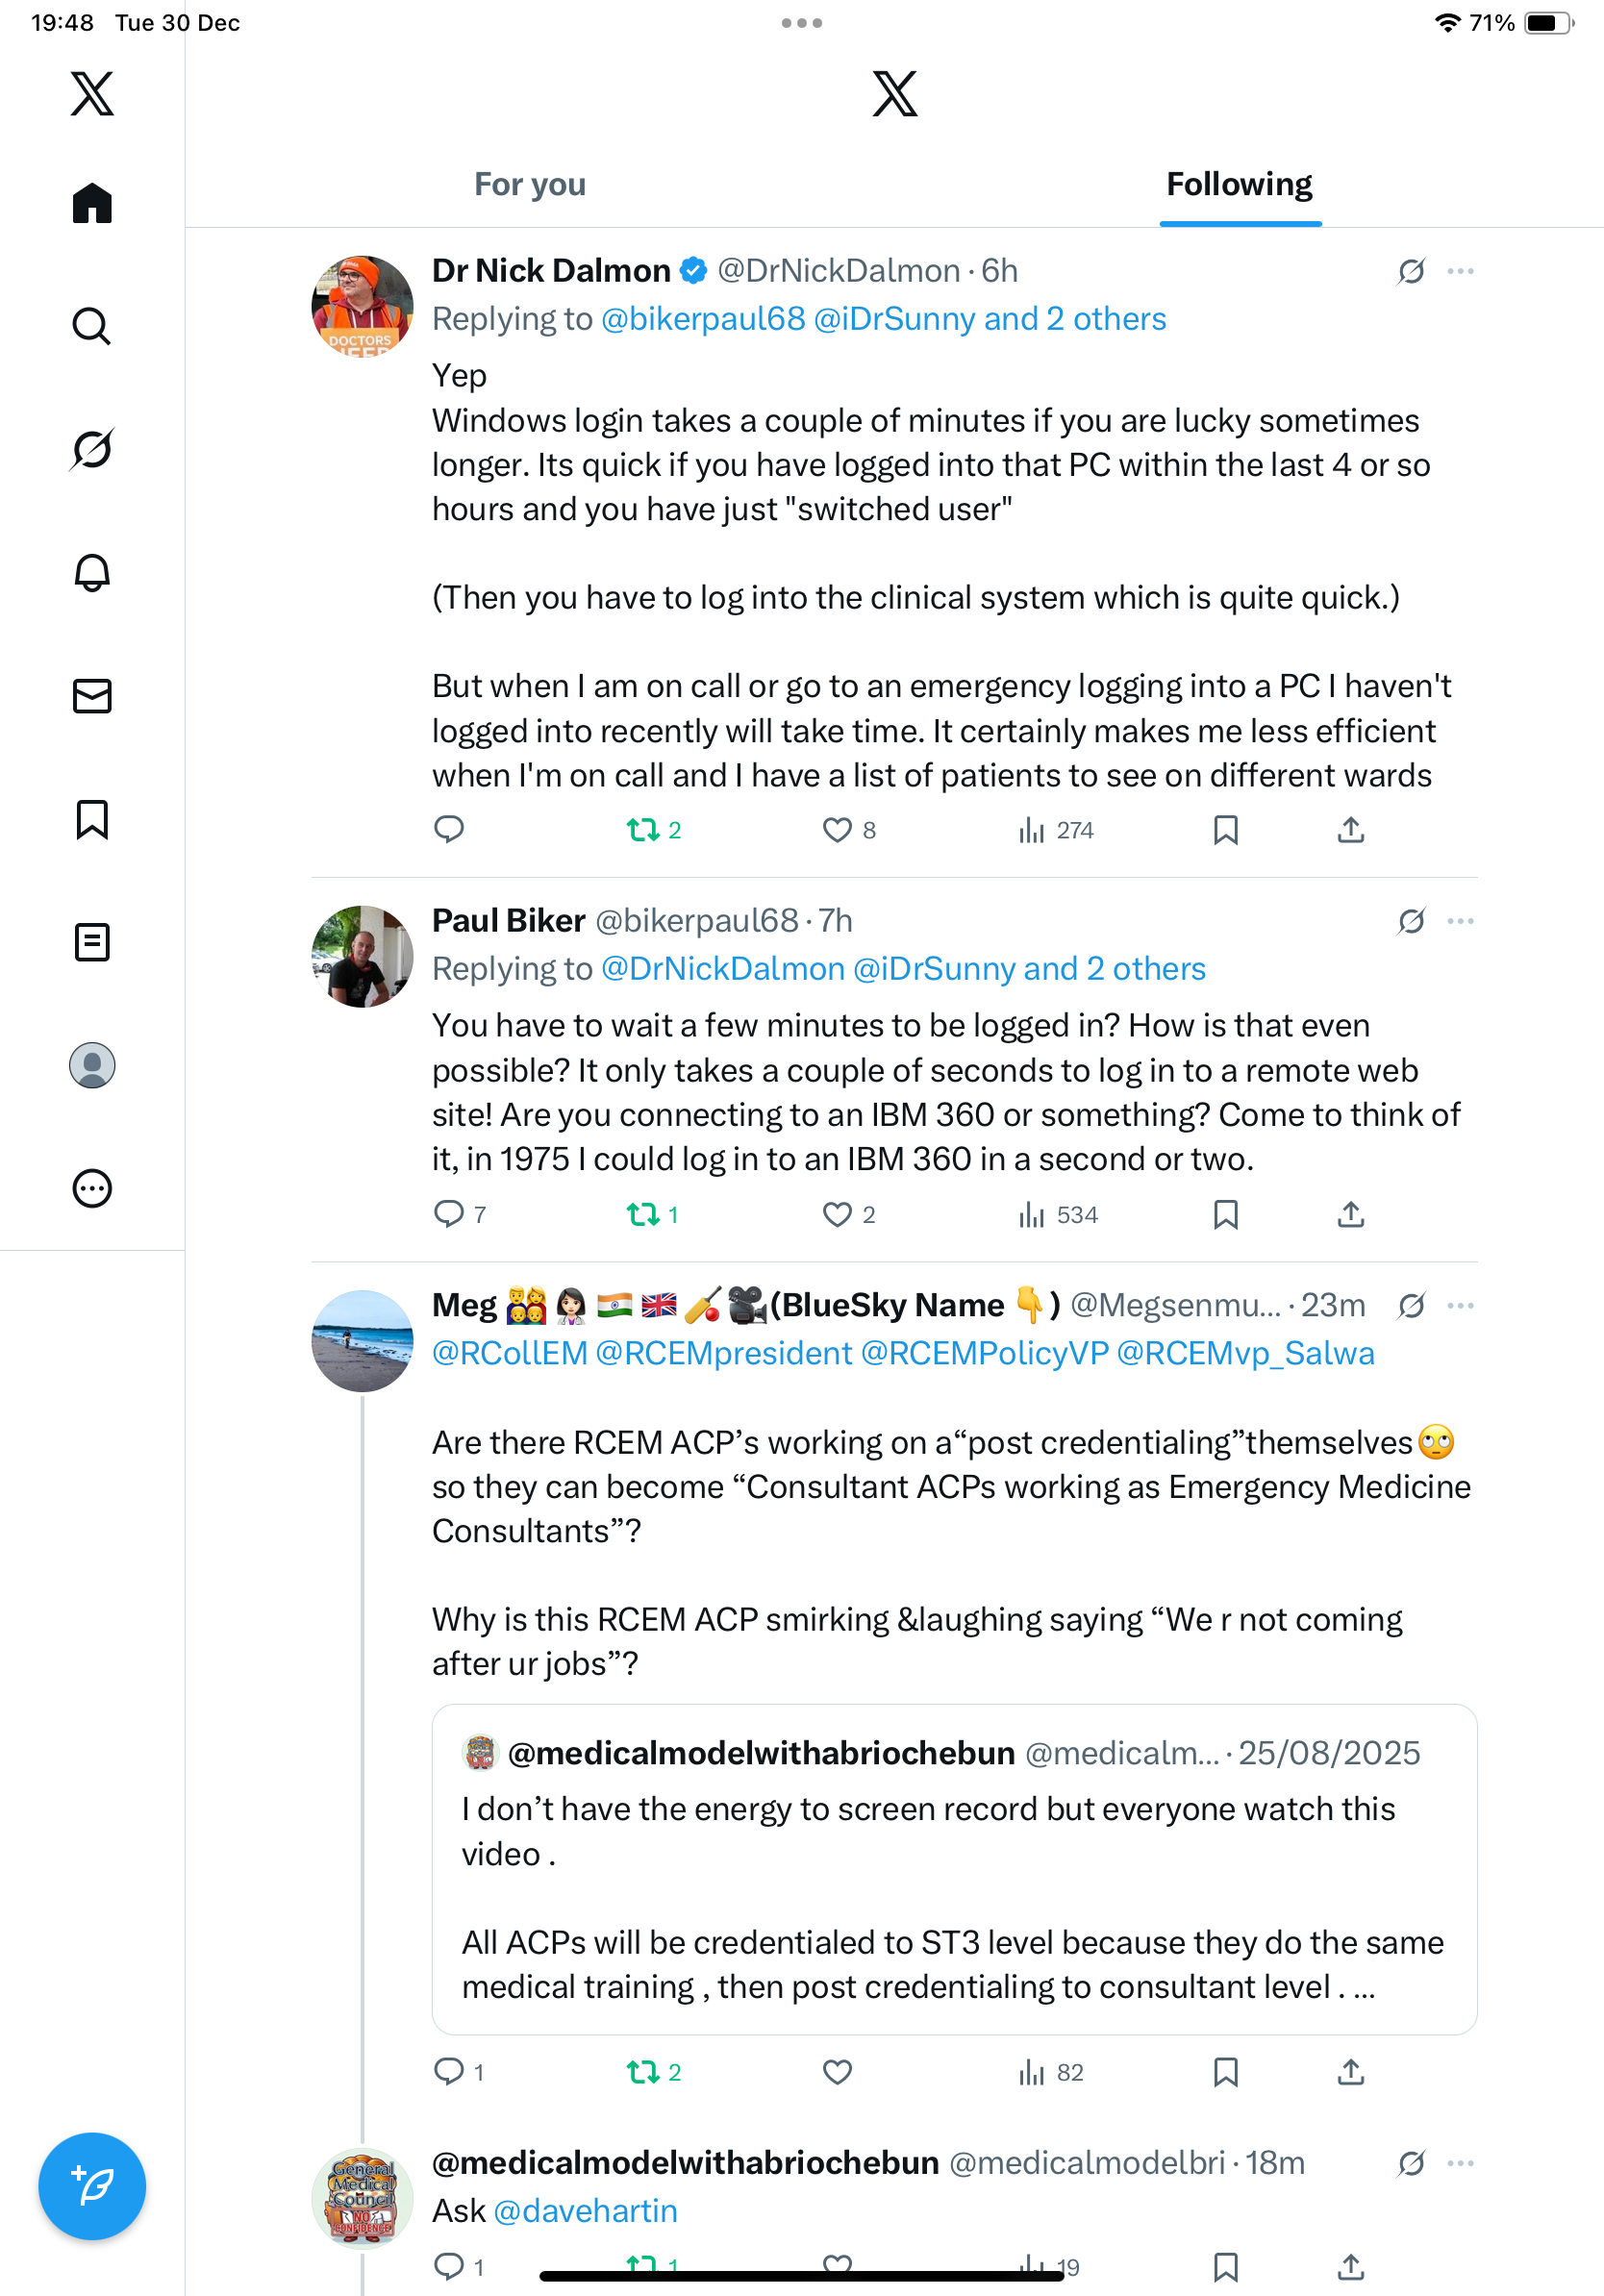Open Lists icon in the sidebar

point(92,942)
